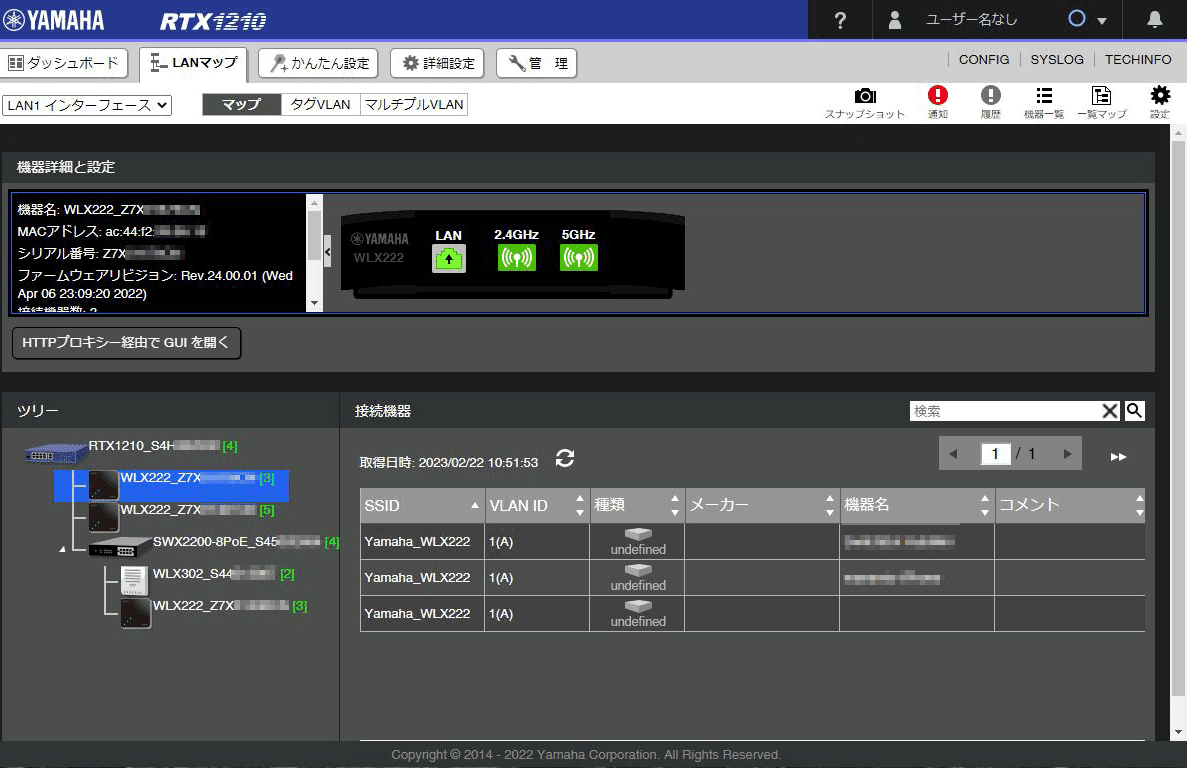1187x768 pixels.
Task: Take a snapshot of the LAN map
Action: [x=864, y=100]
